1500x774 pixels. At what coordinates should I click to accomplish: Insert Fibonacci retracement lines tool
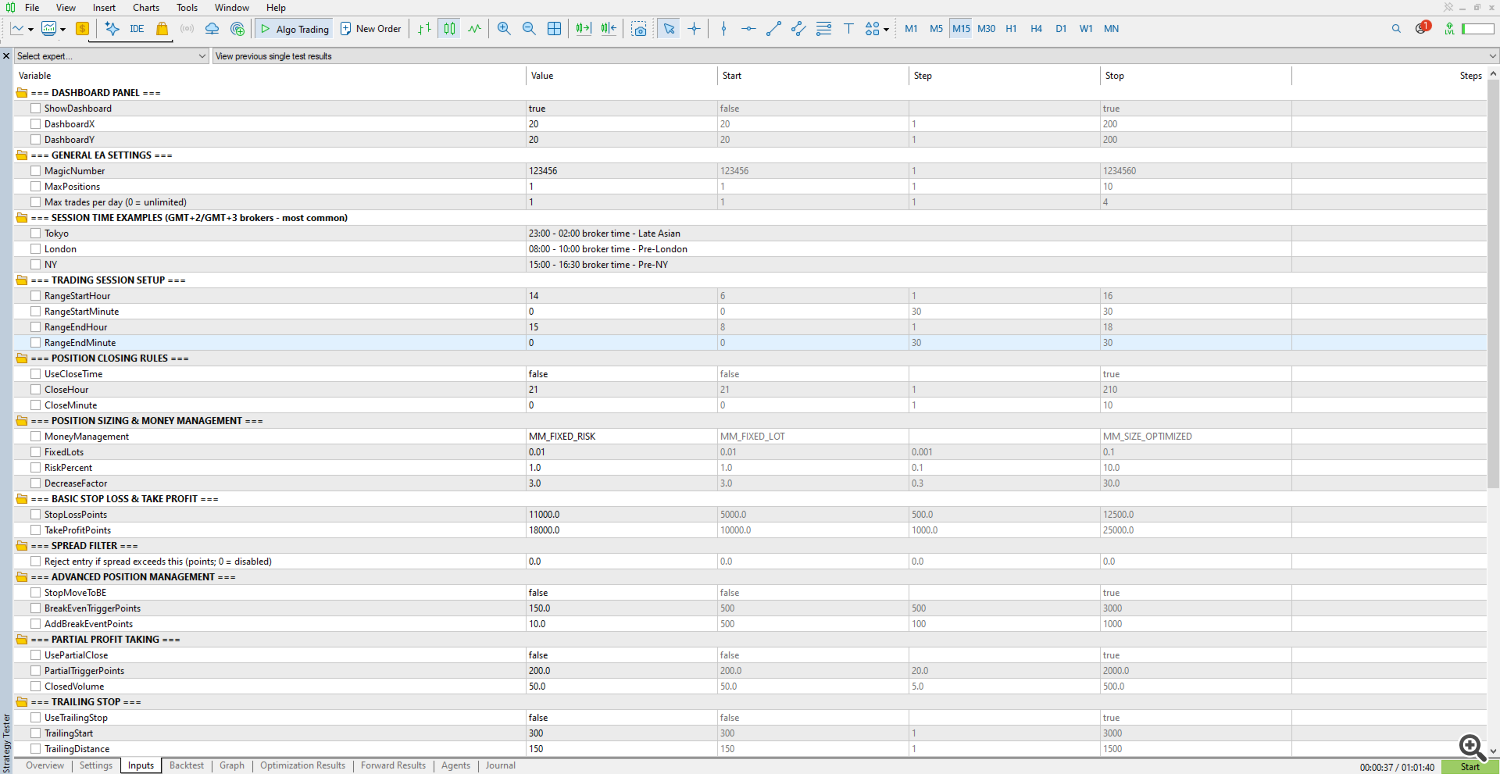click(x=823, y=29)
